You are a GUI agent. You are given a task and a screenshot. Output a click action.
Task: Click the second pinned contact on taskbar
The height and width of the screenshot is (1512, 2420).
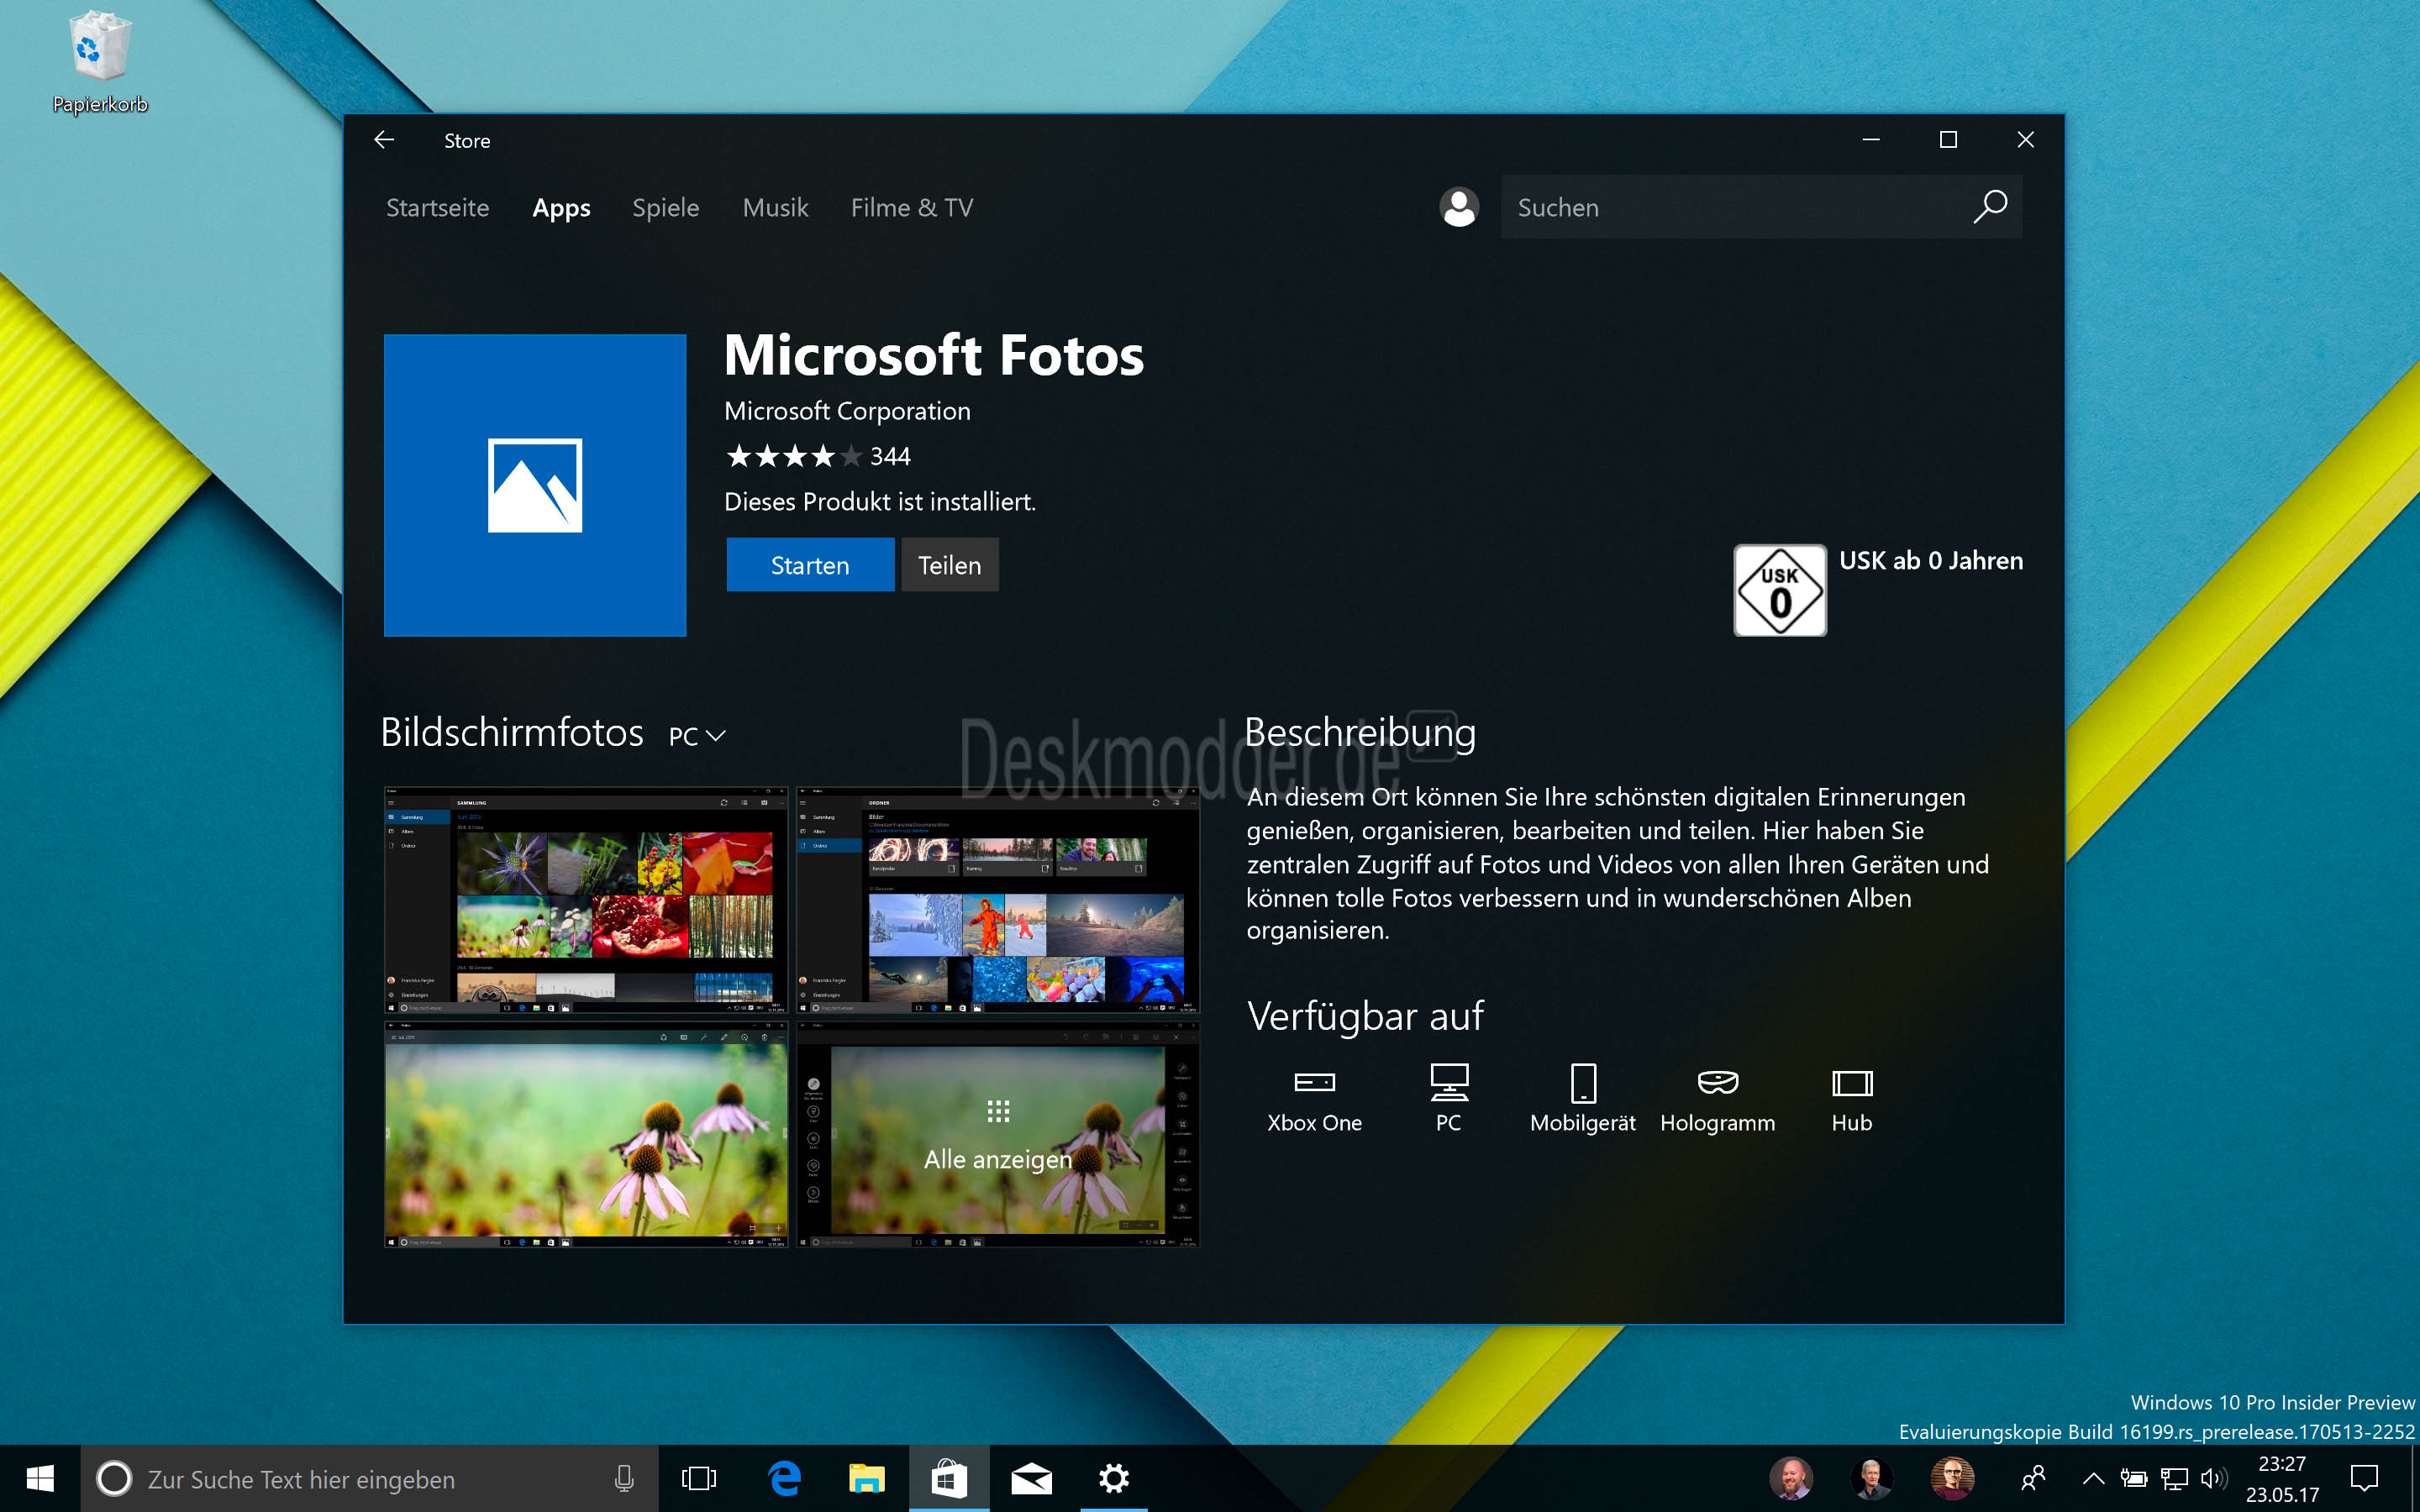[1871, 1478]
